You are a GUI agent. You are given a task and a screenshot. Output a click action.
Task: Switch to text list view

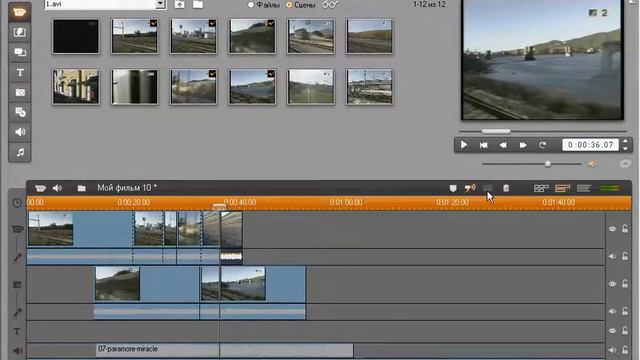click(584, 188)
